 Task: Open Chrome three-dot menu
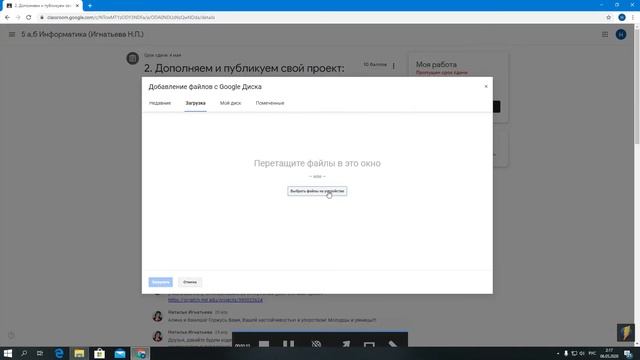pos(633,18)
